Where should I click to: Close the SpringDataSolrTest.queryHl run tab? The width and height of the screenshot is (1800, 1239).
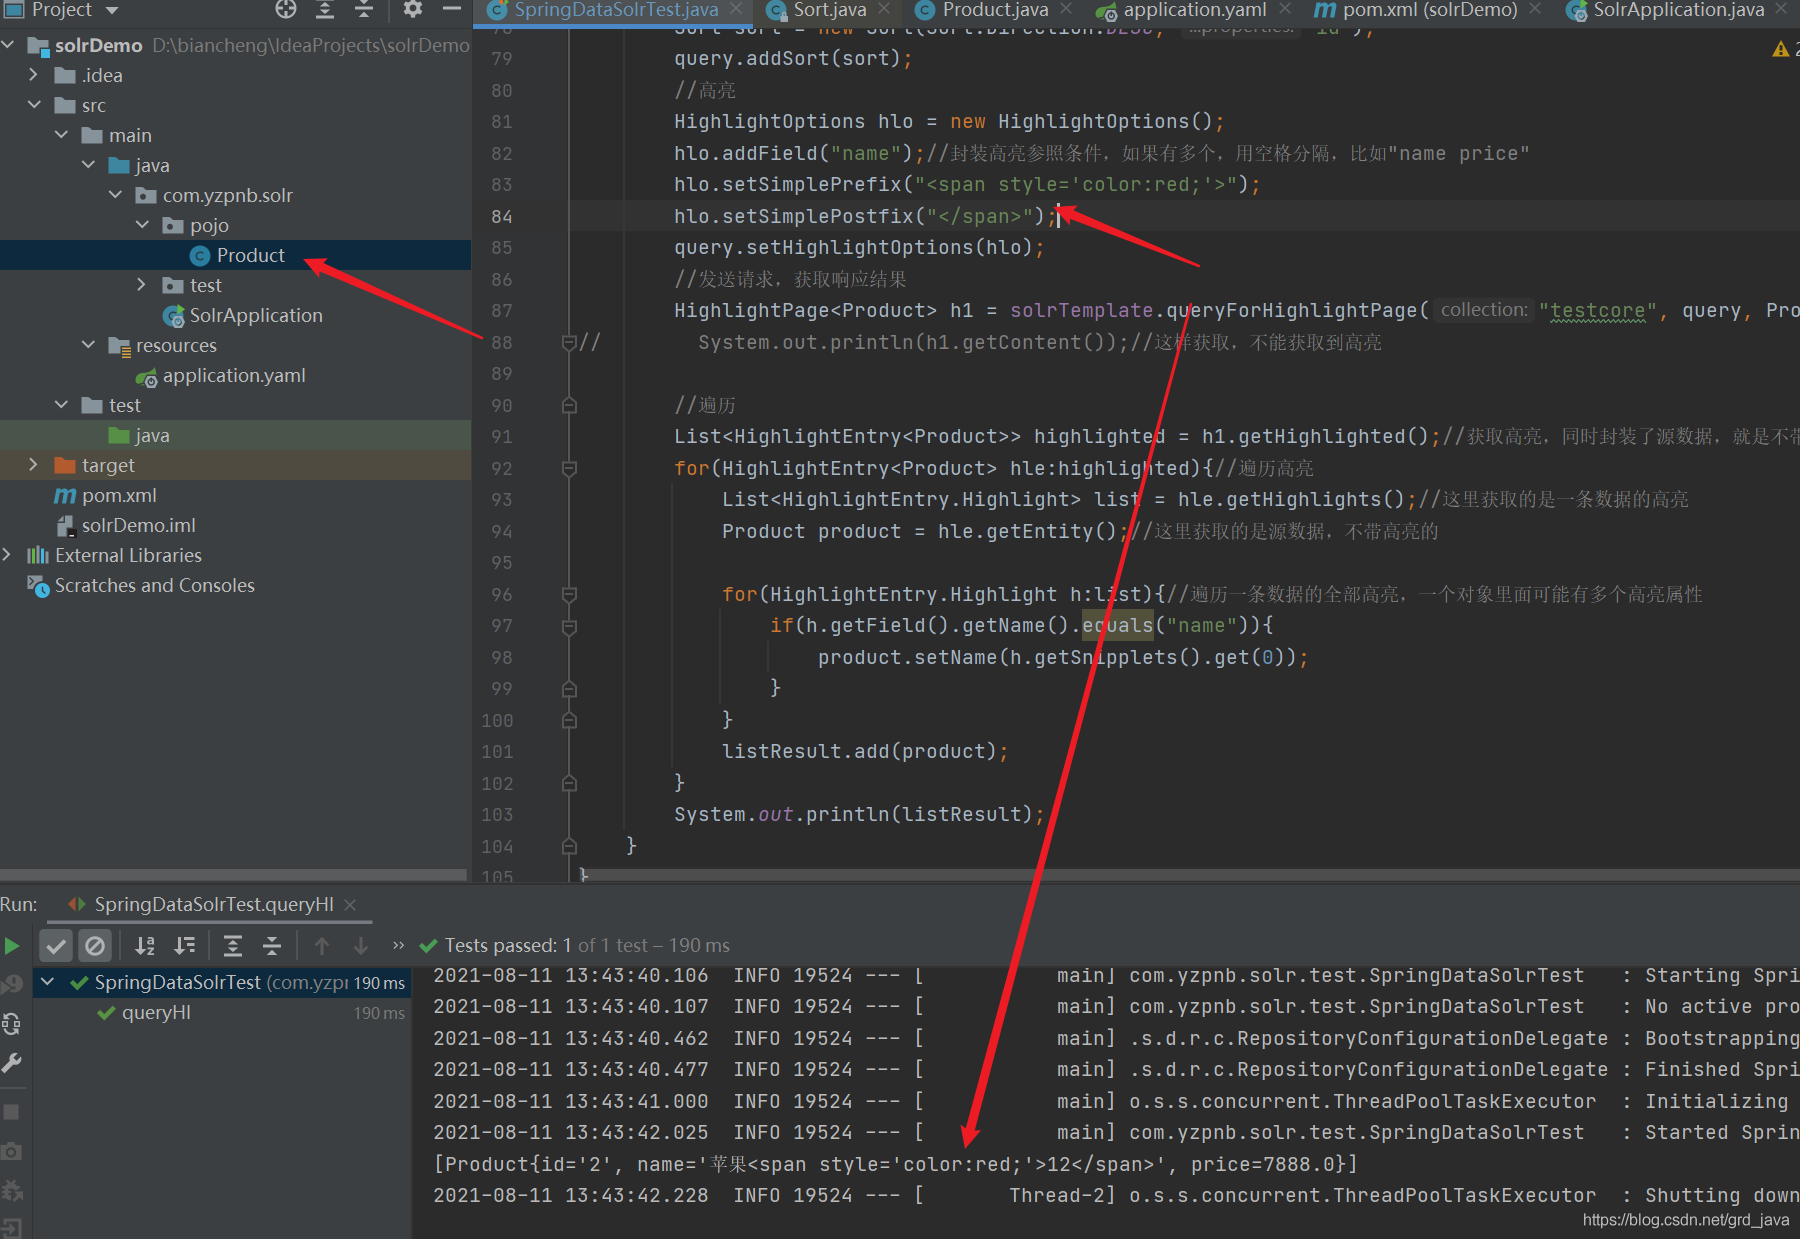point(350,904)
